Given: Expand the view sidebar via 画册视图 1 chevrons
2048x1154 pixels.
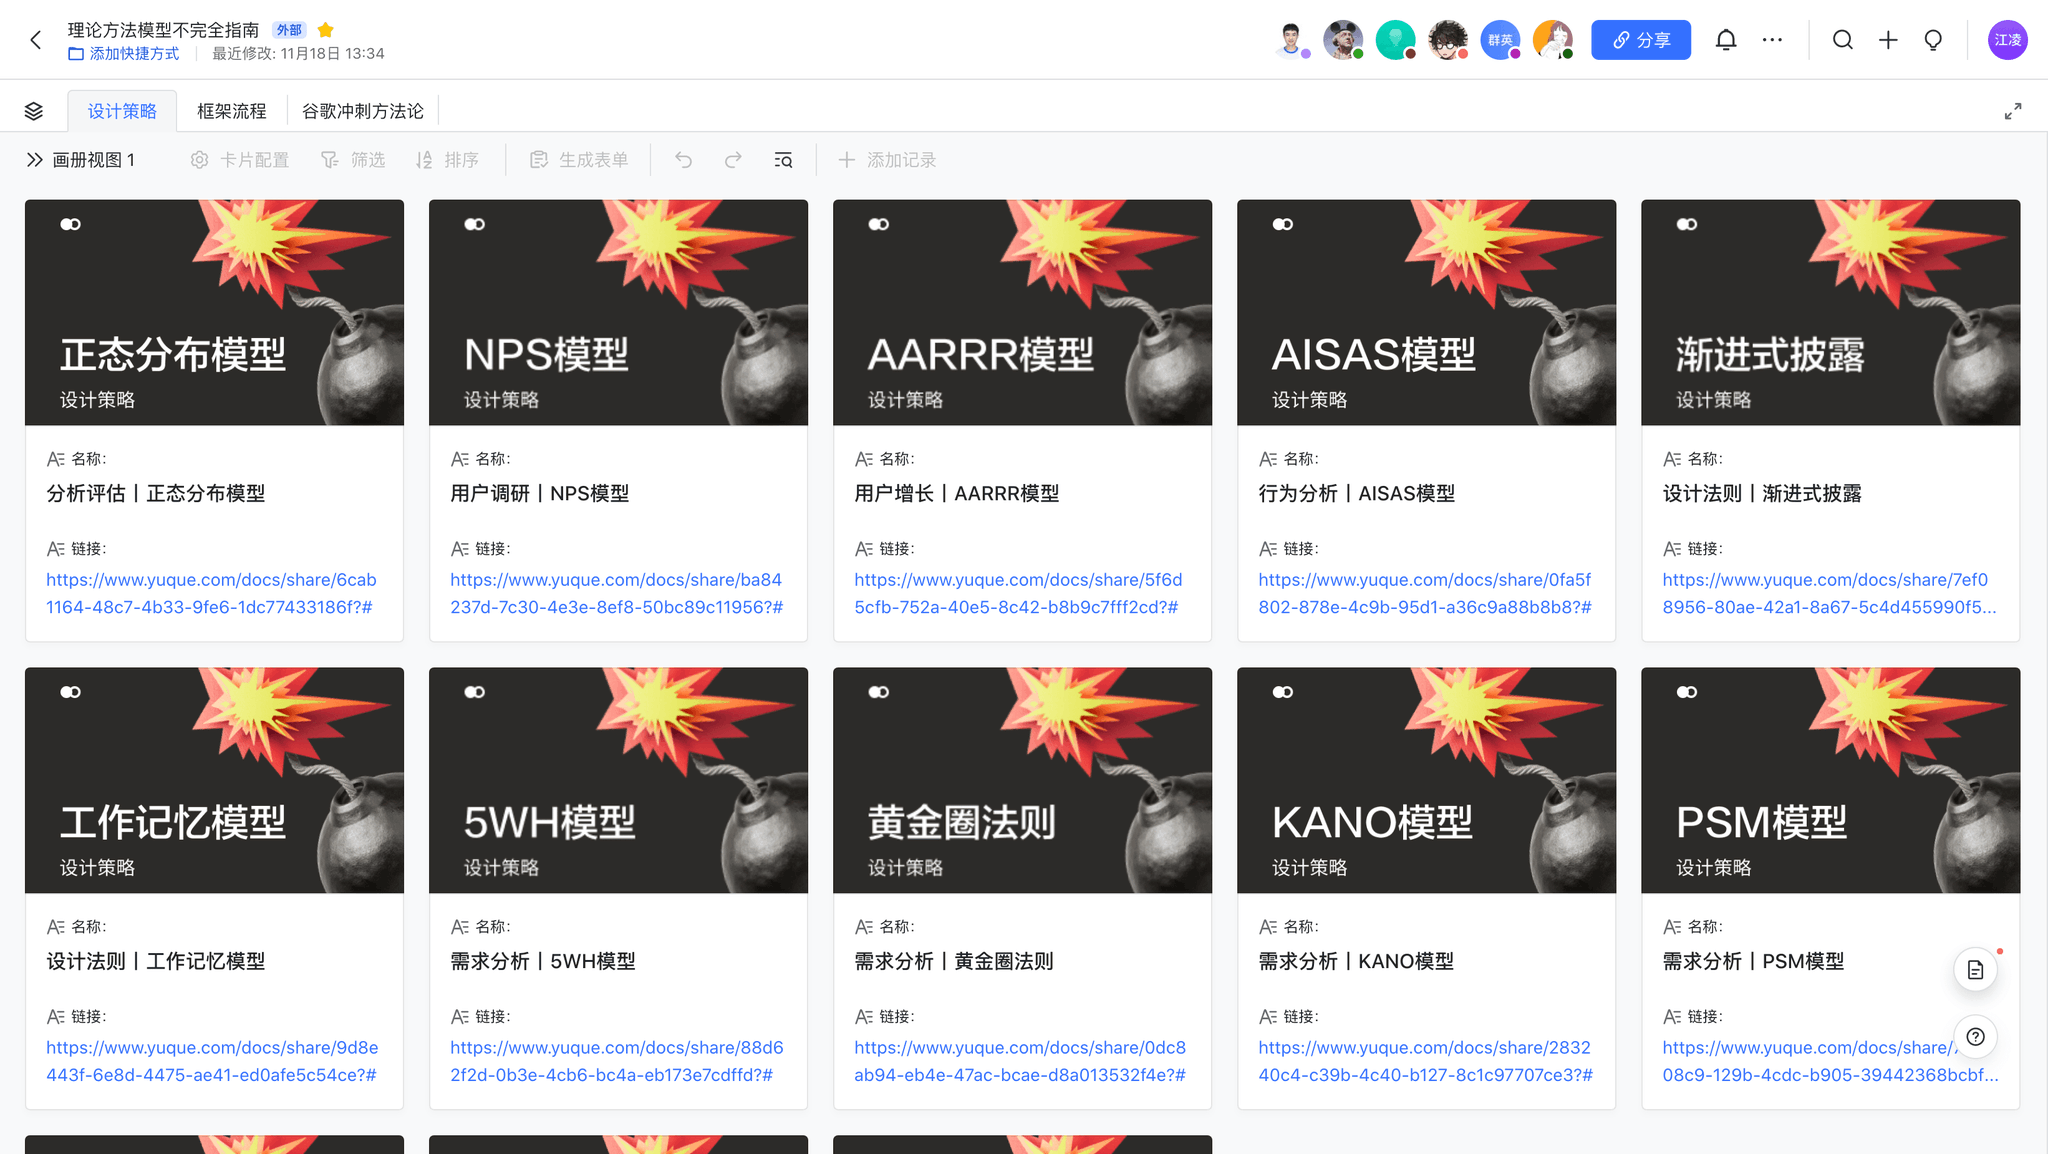Looking at the screenshot, I should tap(35, 160).
